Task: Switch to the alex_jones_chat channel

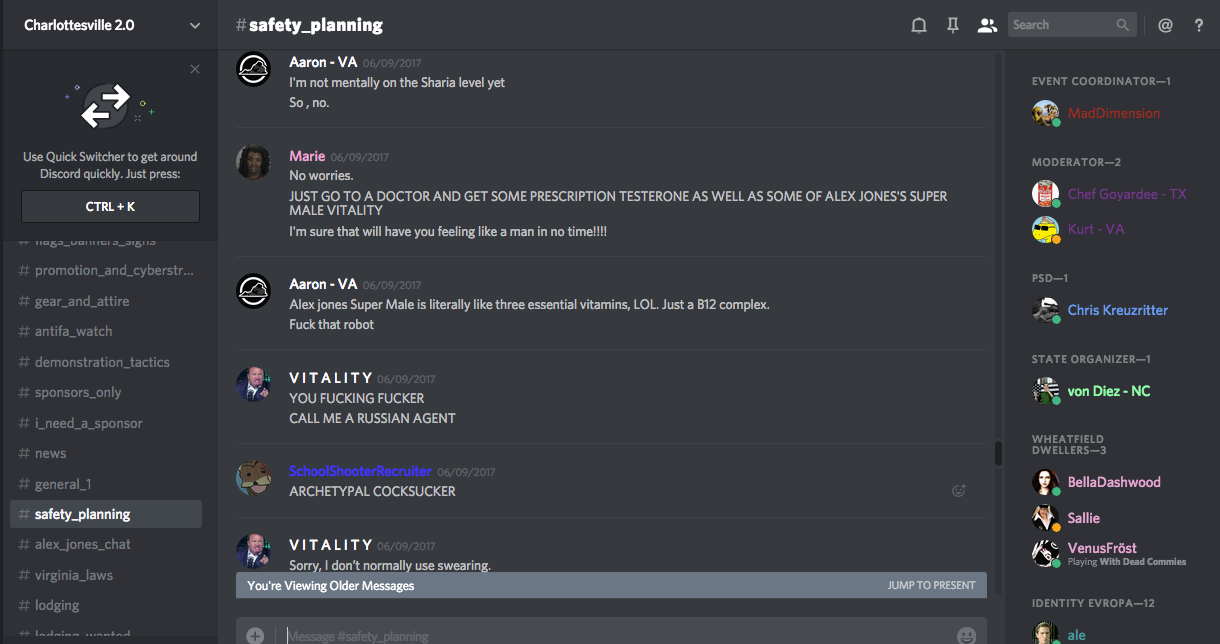Action: click(x=83, y=544)
